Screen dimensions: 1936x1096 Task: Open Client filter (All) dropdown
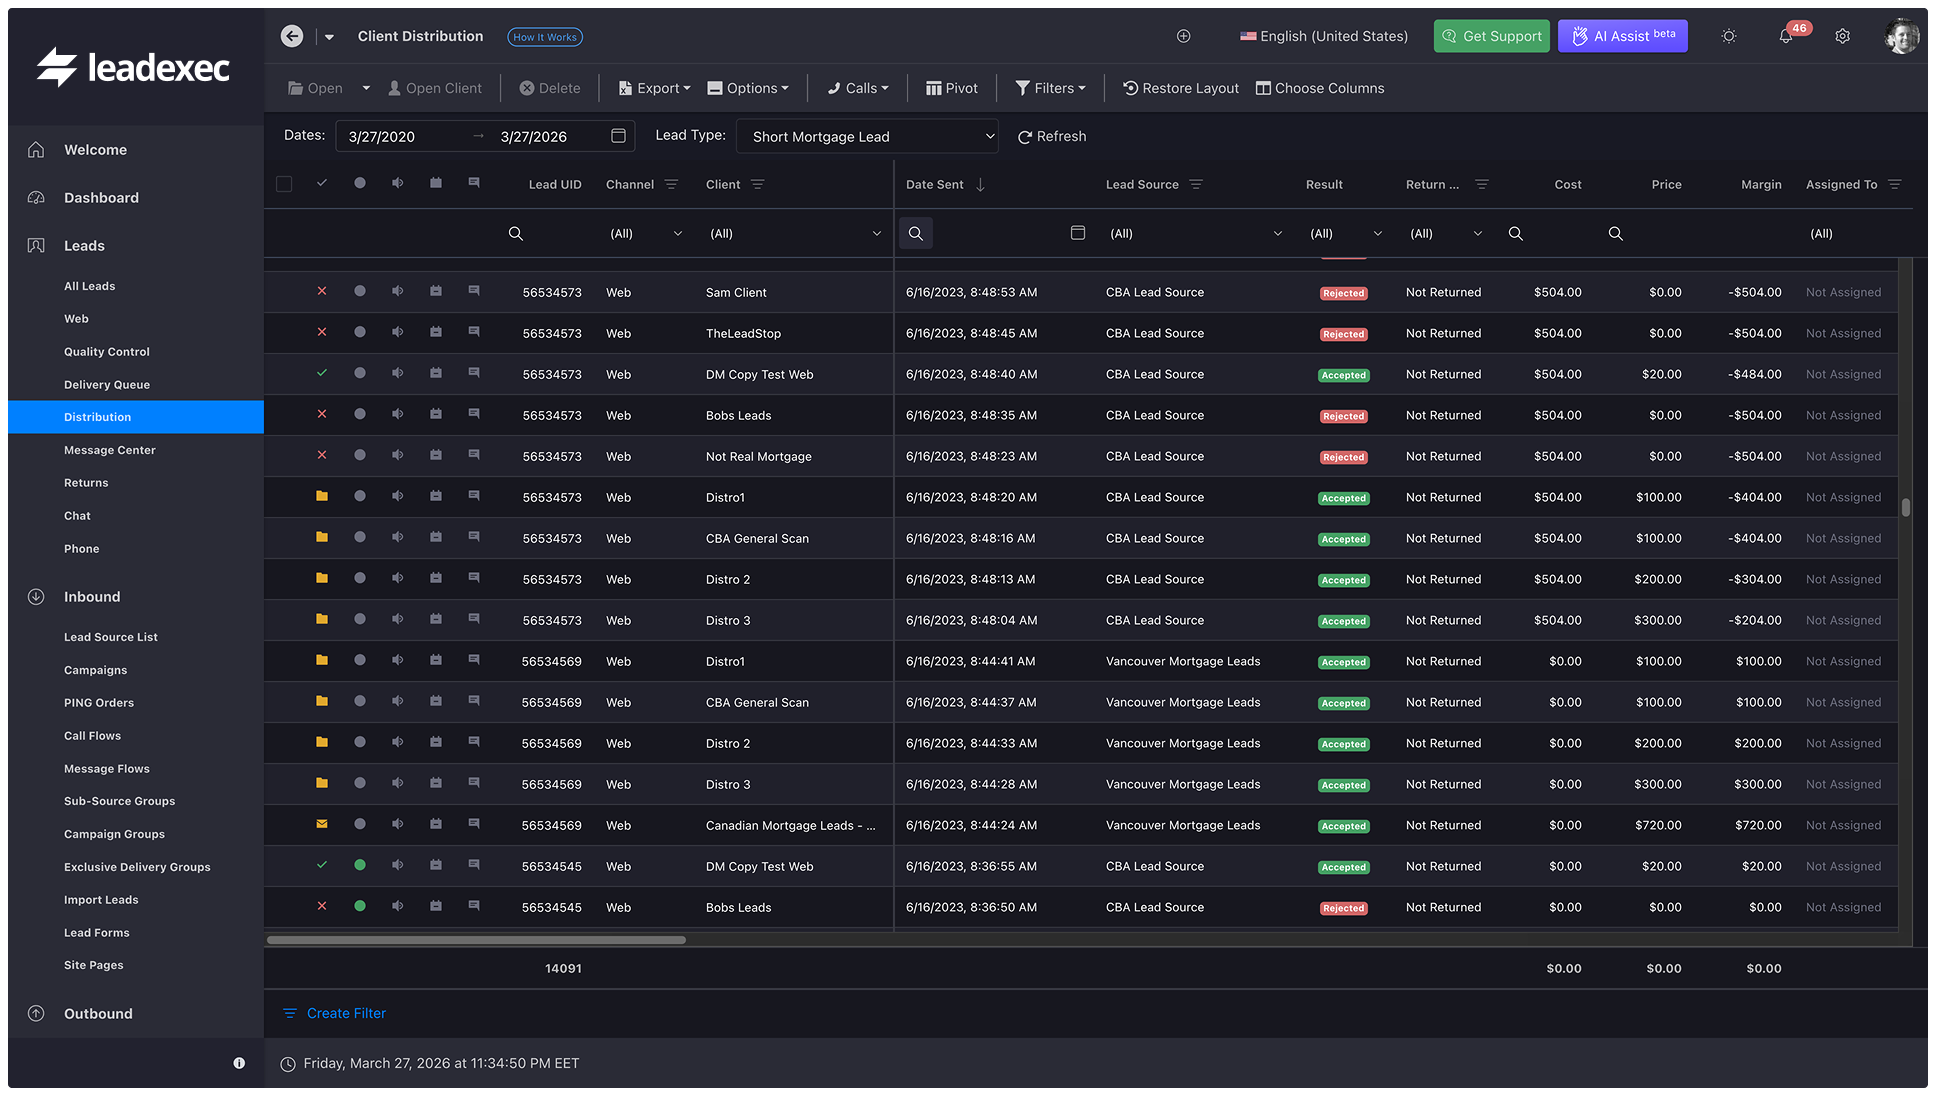[795, 233]
